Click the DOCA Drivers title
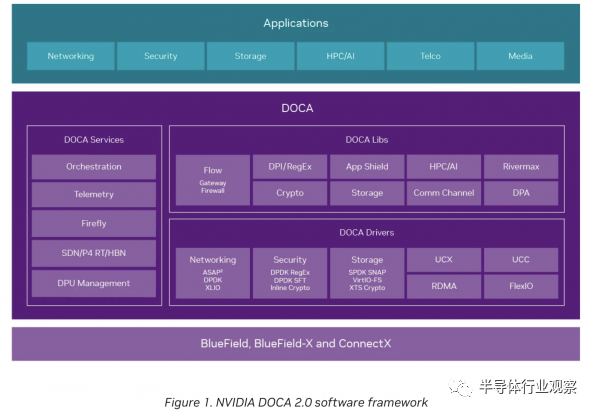Image resolution: width=595 pixels, height=413 pixels. click(x=367, y=232)
